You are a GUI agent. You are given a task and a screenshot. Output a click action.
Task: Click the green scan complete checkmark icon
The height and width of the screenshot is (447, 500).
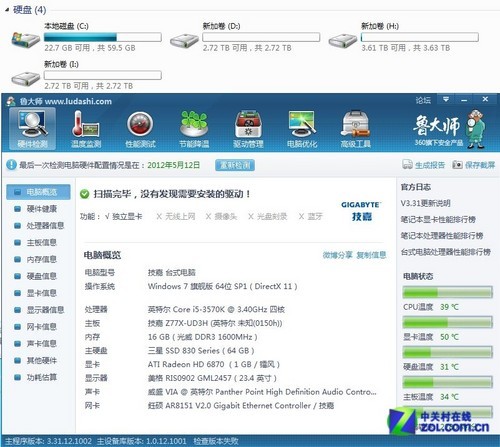(85, 194)
